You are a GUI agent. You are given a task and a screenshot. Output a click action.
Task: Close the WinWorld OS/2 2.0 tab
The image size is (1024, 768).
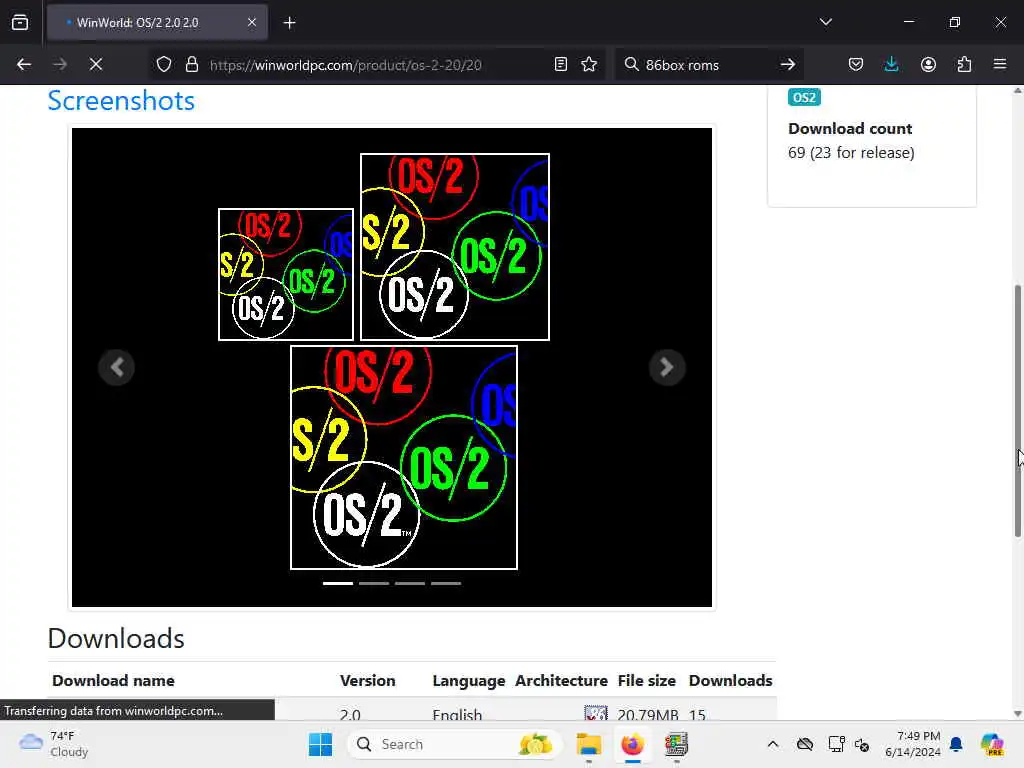251,22
